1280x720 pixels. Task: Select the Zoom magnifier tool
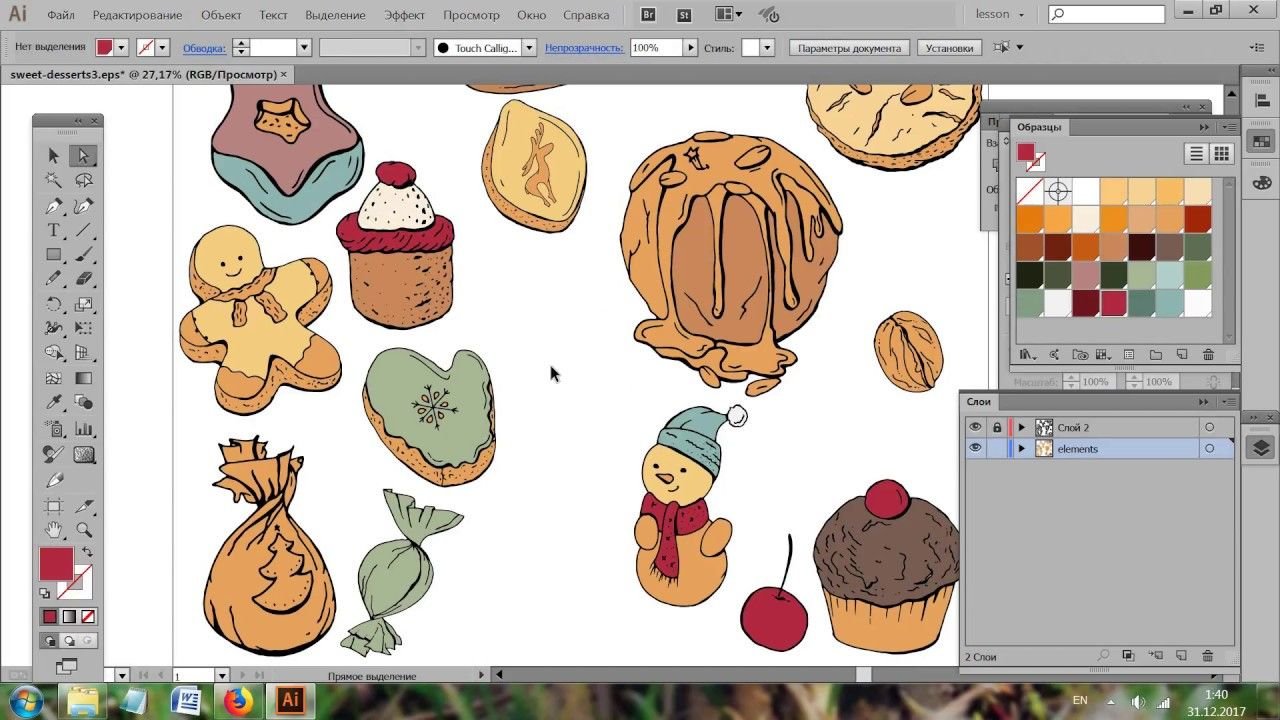(84, 530)
